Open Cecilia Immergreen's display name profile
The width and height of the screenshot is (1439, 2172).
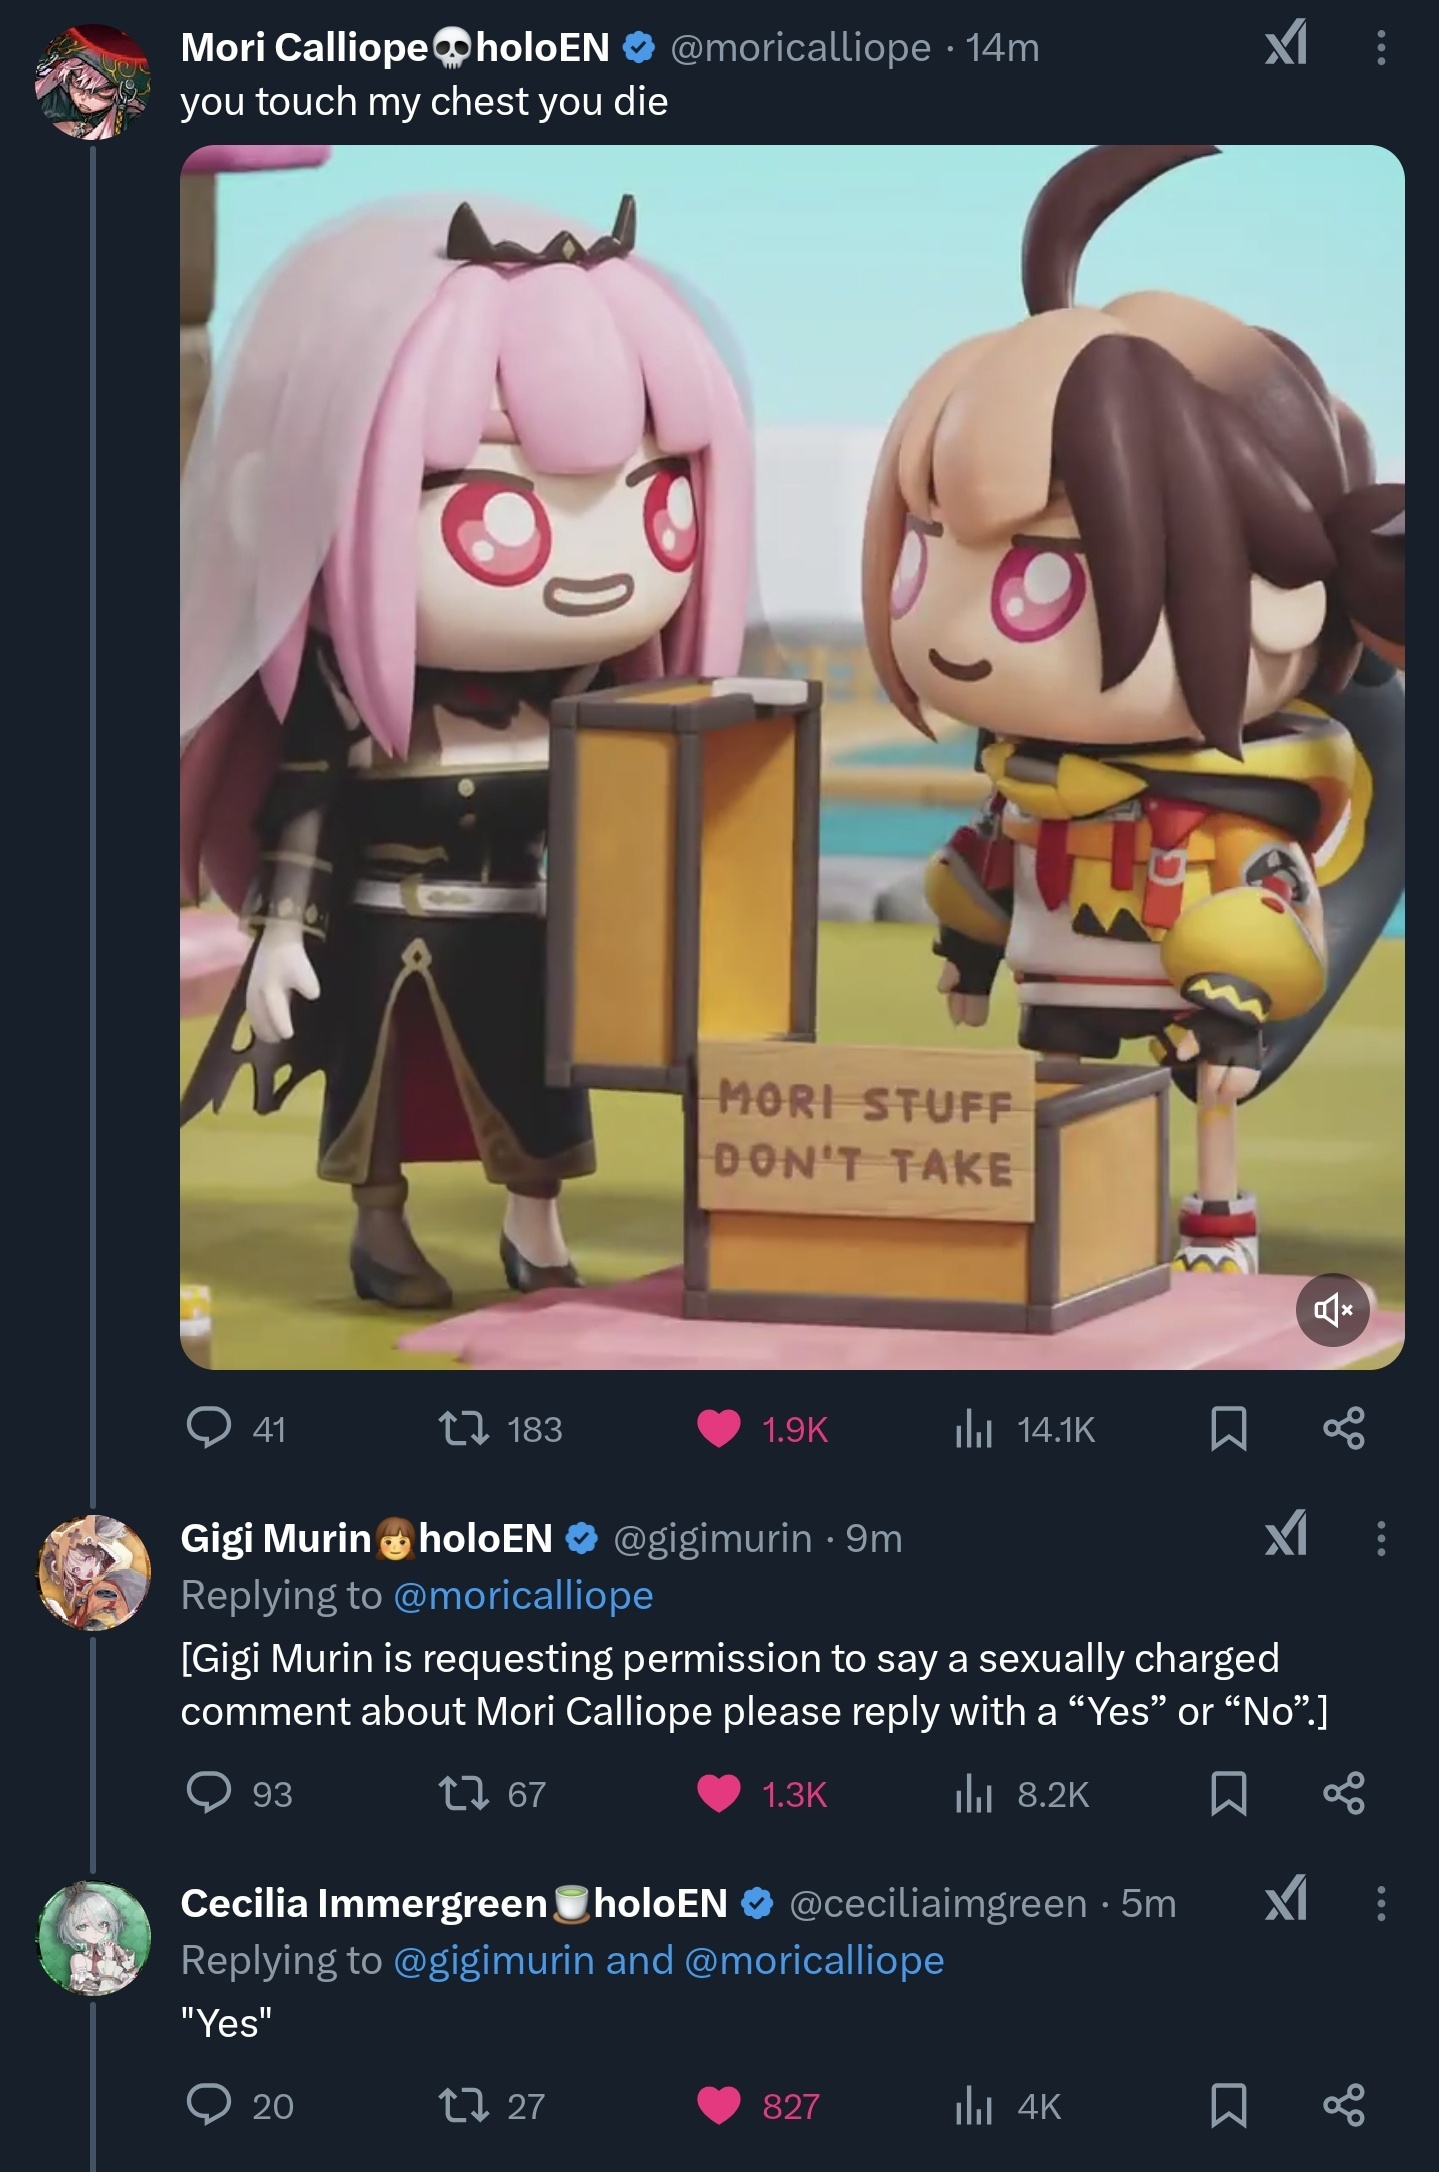point(364,1903)
